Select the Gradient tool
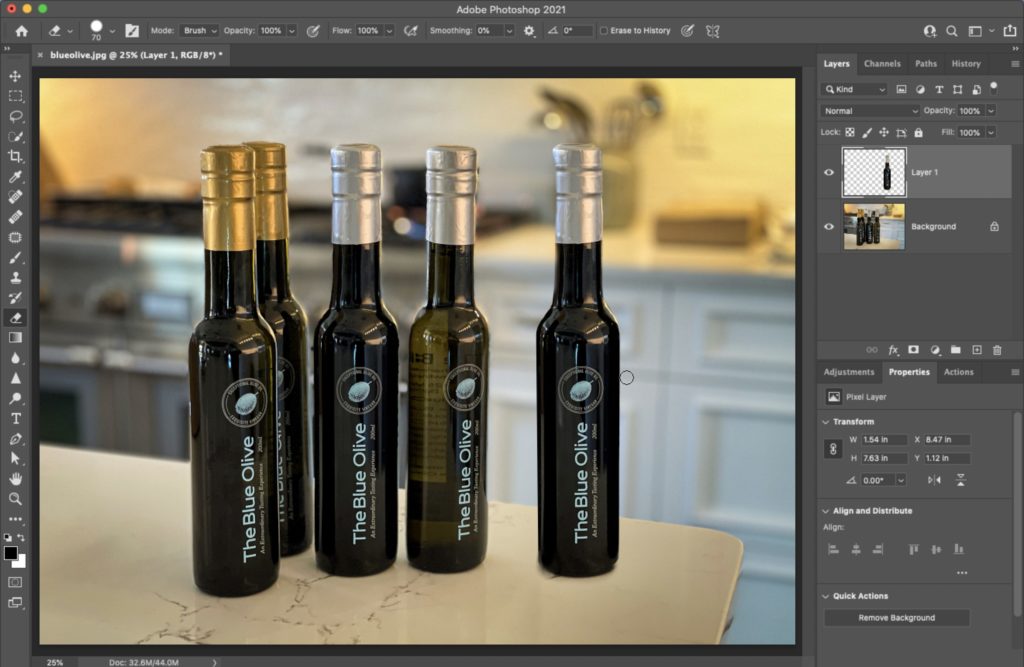This screenshot has height=667, width=1024. (x=15, y=338)
